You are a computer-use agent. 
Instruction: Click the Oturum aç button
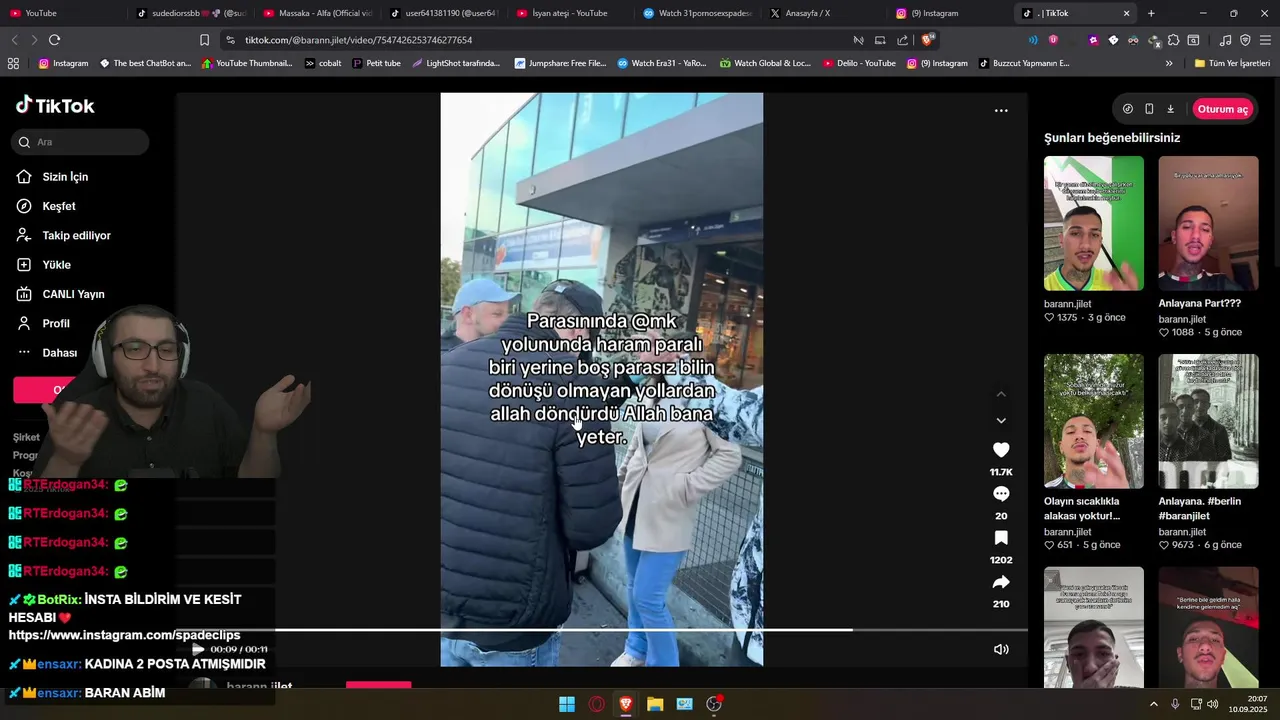pyautogui.click(x=1223, y=109)
